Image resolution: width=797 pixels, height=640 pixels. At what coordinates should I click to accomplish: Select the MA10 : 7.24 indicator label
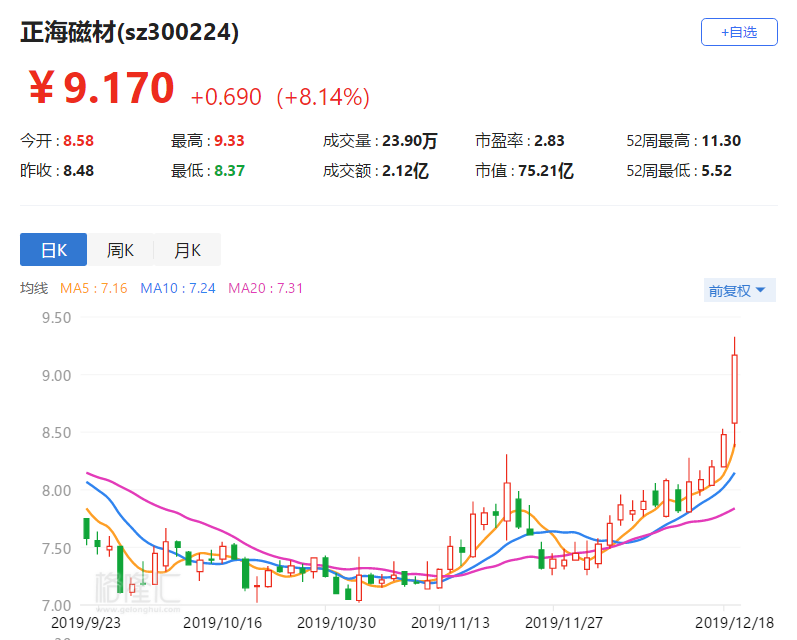(x=178, y=288)
